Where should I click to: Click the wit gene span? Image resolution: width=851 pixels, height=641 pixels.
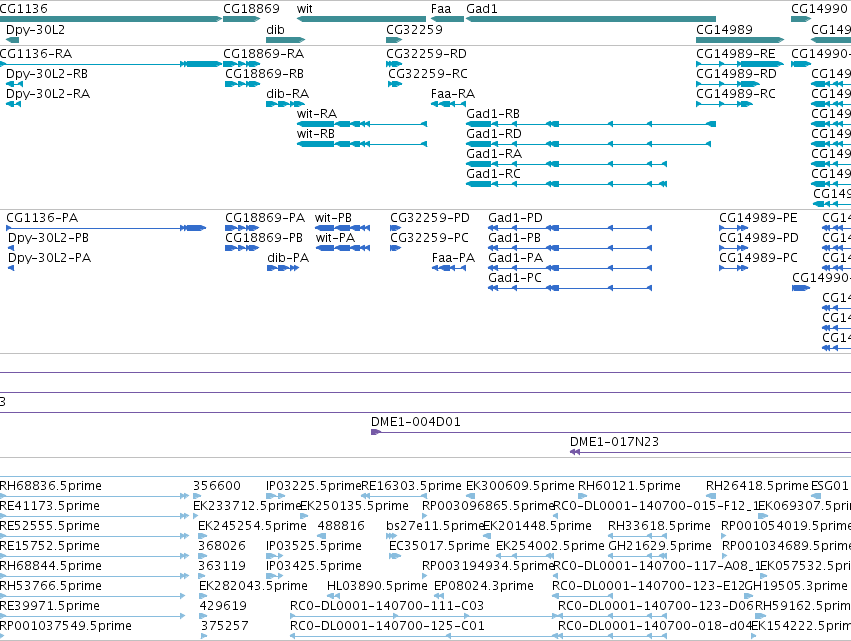coord(361,19)
